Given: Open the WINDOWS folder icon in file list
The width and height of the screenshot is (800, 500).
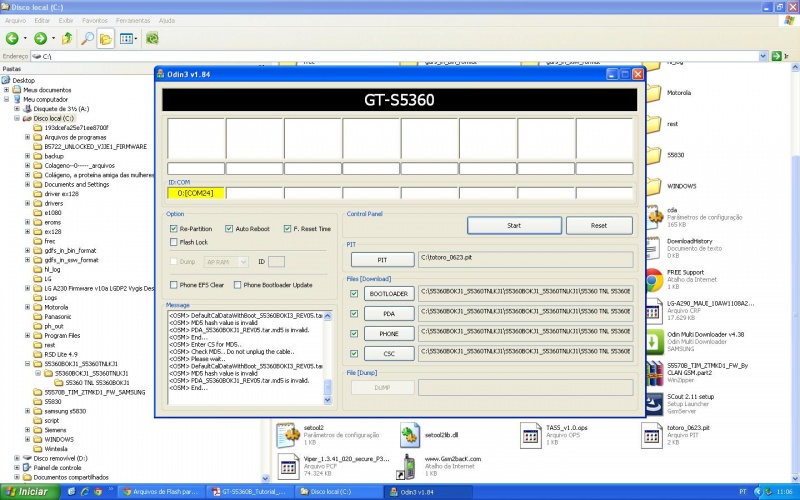Looking at the screenshot, I should [x=654, y=187].
